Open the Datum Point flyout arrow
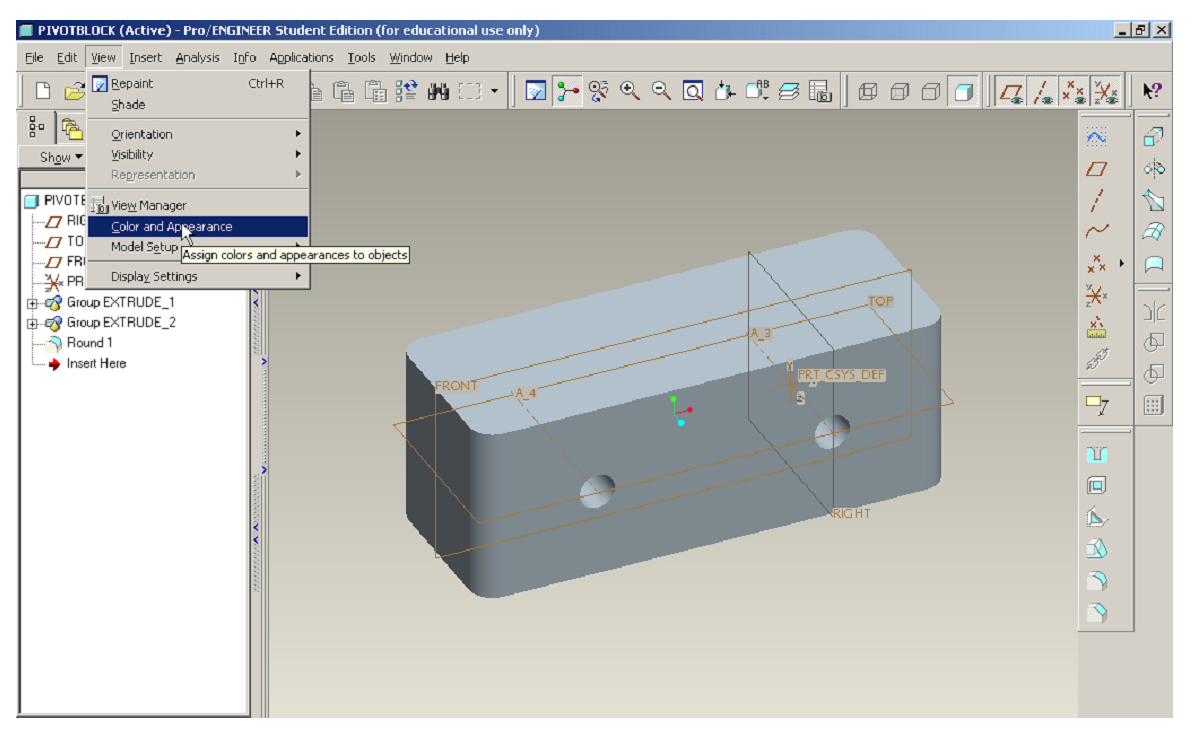Viewport: 1204px width, 750px height. [1121, 264]
